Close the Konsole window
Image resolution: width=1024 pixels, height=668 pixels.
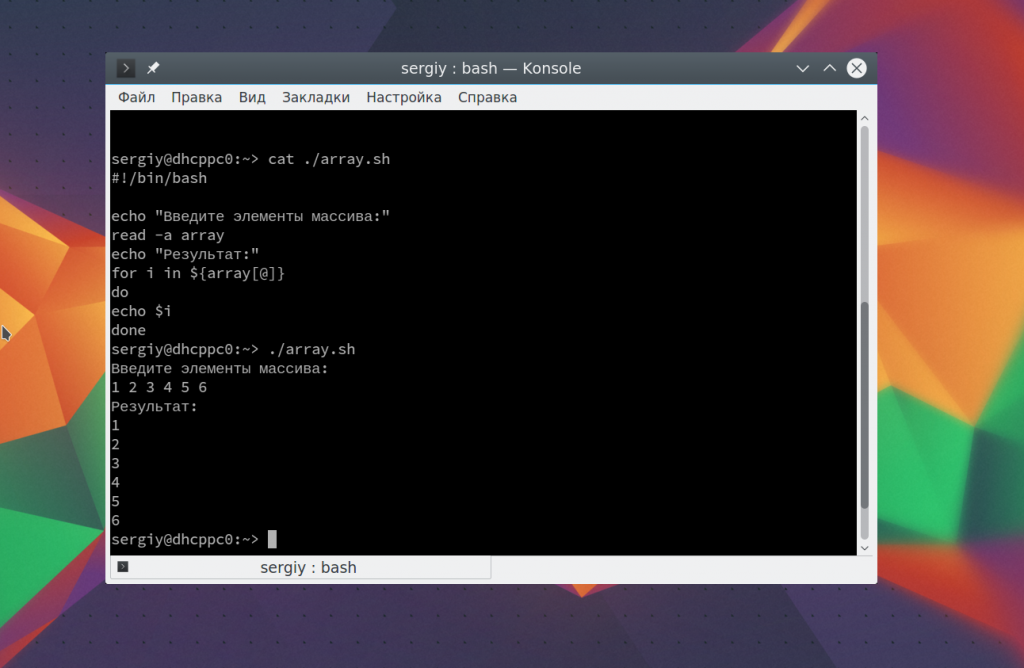point(856,68)
